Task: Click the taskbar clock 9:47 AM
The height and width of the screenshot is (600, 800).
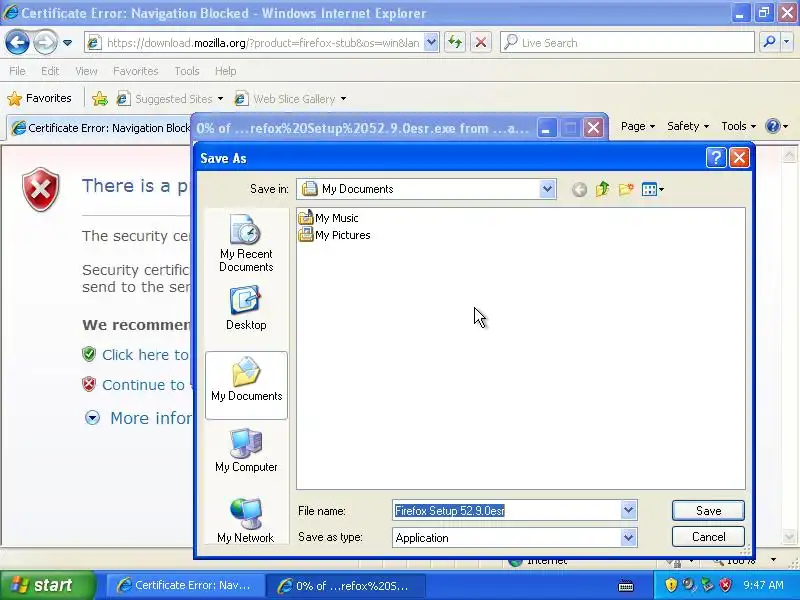Action: (763, 585)
